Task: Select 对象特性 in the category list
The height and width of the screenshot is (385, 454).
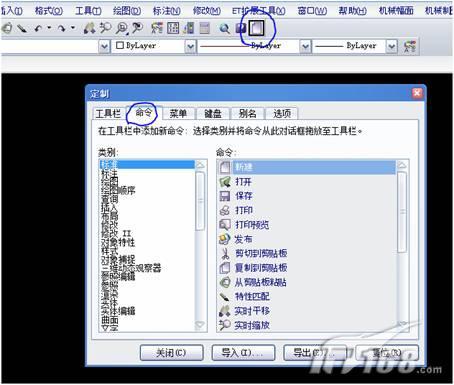Action: (118, 242)
